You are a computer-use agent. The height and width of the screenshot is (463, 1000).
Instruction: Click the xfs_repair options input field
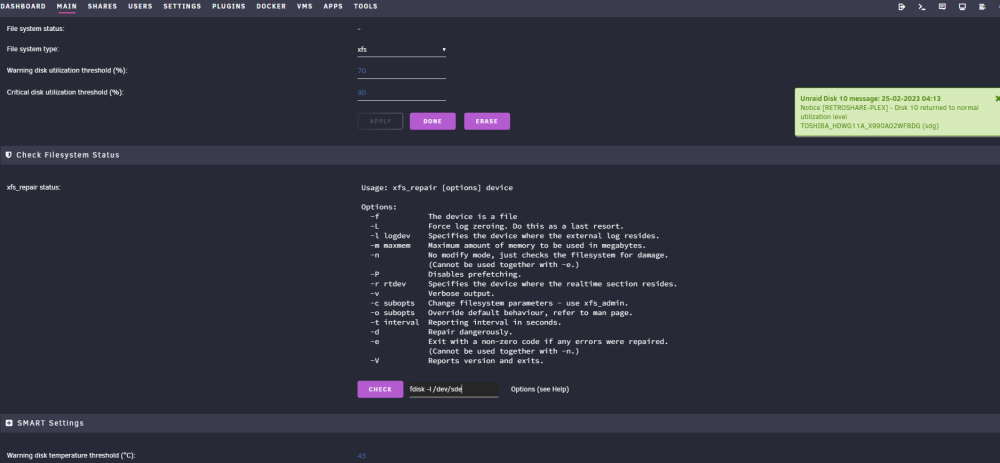[x=453, y=389]
